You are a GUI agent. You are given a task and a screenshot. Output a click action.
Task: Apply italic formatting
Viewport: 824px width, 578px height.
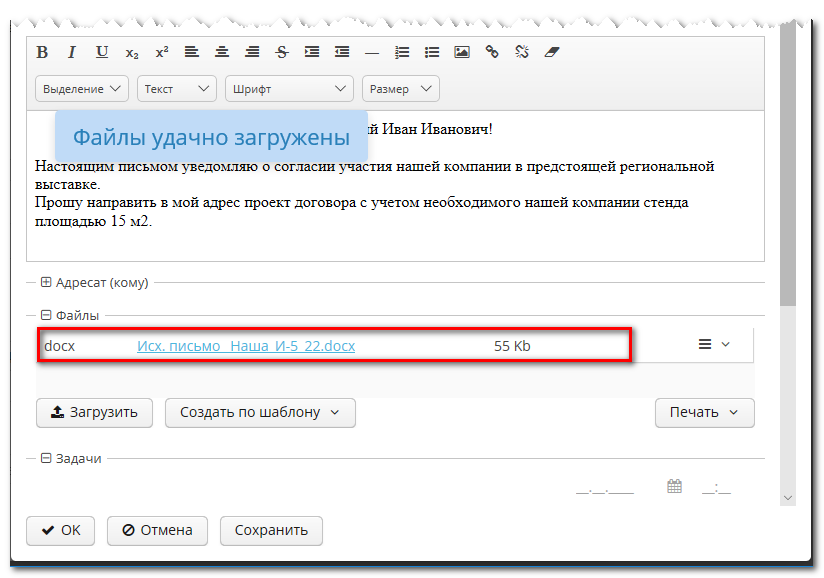(x=71, y=52)
